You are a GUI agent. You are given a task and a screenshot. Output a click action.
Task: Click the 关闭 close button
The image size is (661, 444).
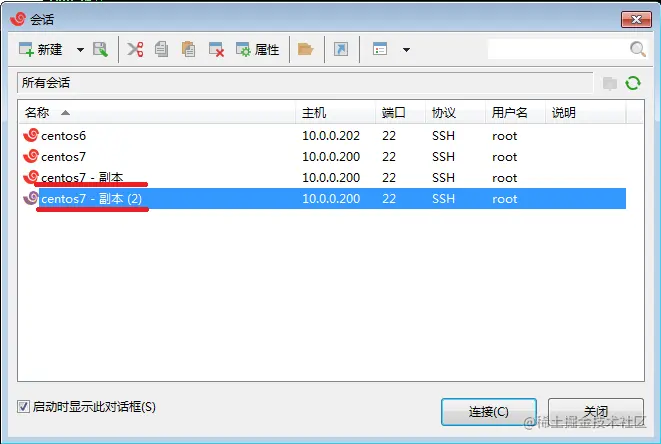(x=596, y=412)
